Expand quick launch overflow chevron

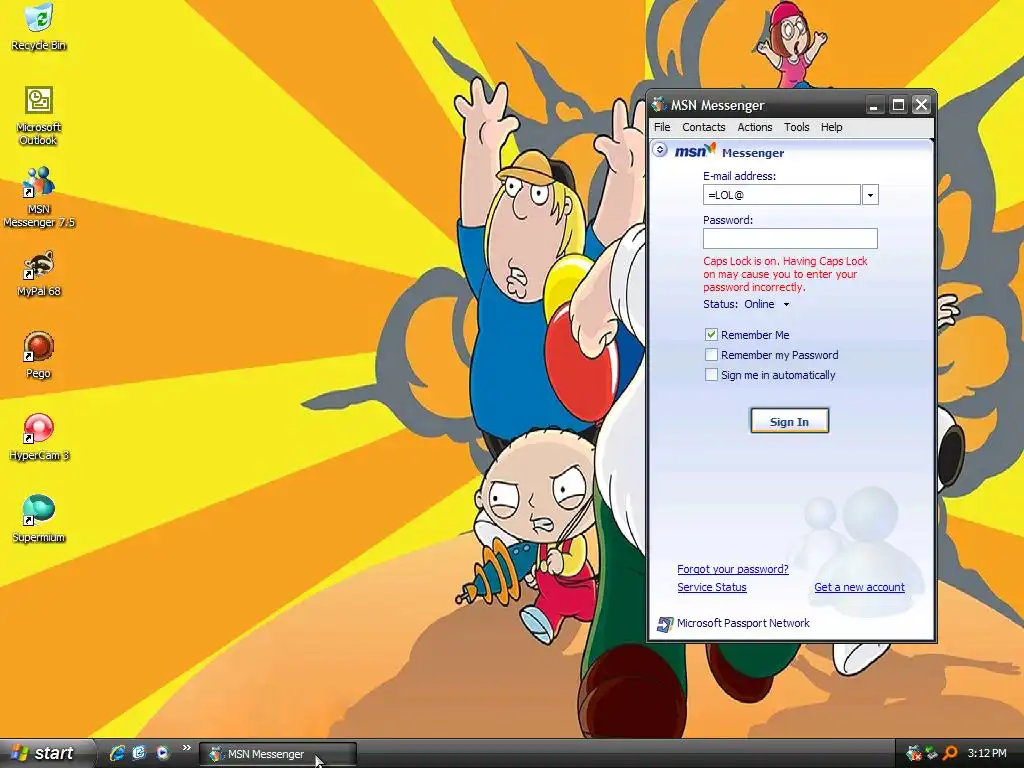point(187,748)
